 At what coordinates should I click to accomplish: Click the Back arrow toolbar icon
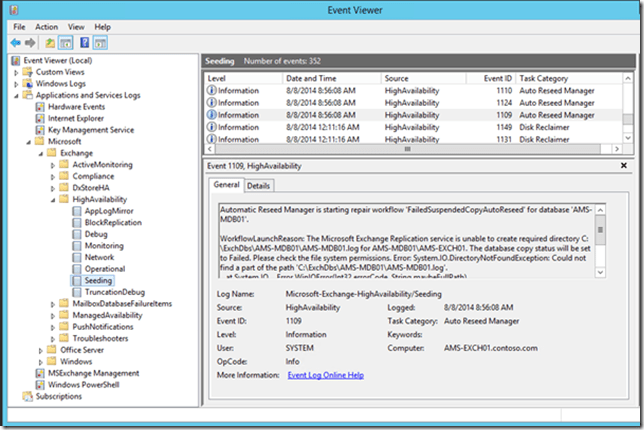click(x=16, y=43)
